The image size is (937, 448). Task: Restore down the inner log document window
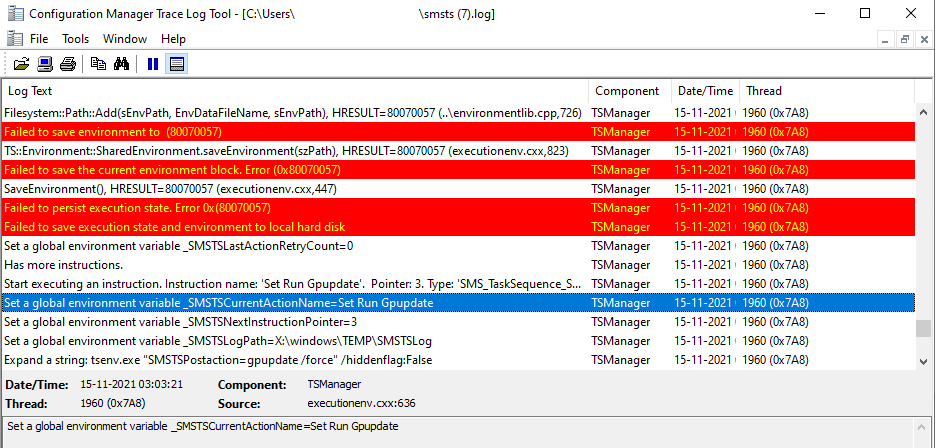point(904,39)
